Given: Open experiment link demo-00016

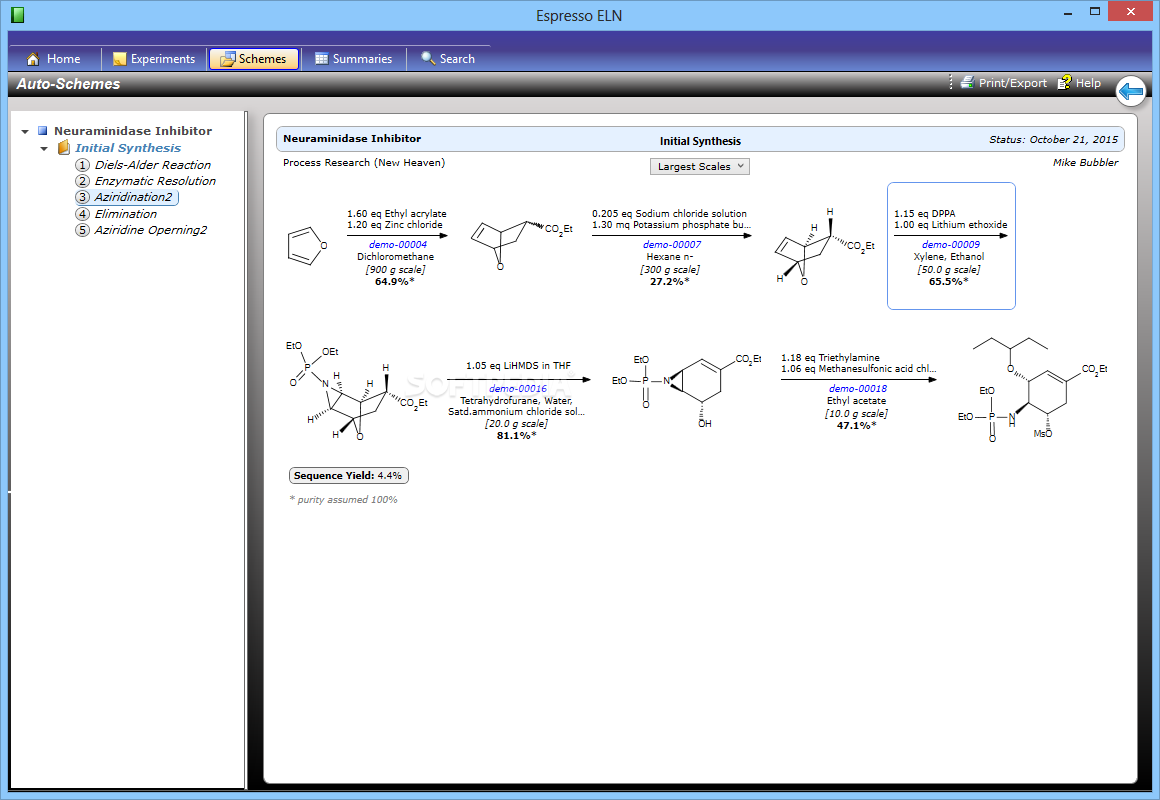Looking at the screenshot, I should click(518, 389).
